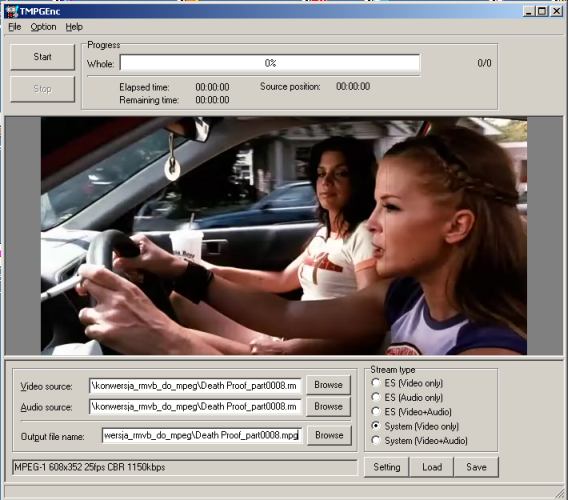Click the Audio source path field
The width and height of the screenshot is (568, 500).
point(195,407)
